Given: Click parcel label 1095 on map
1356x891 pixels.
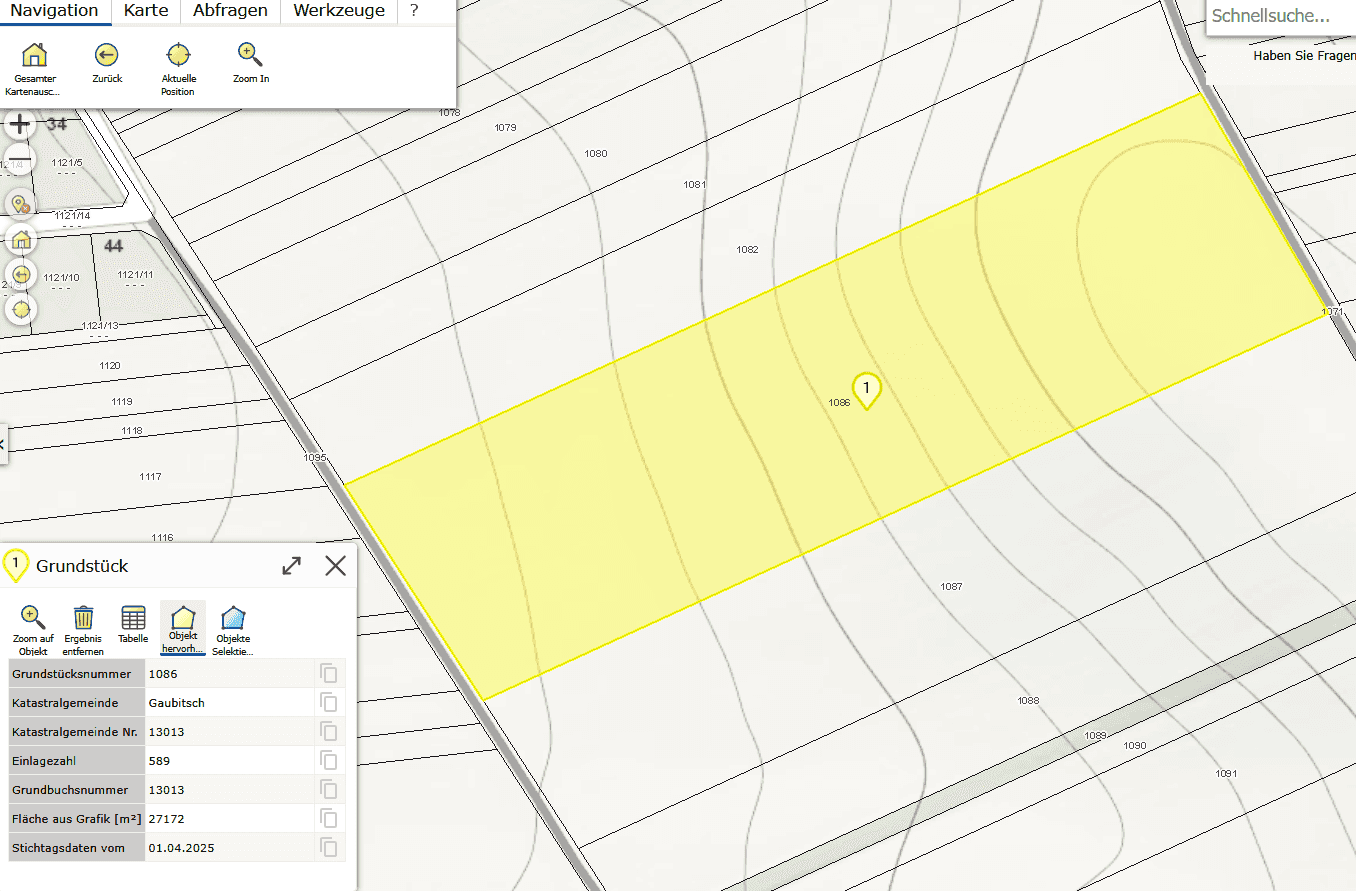Looking at the screenshot, I should [x=315, y=457].
